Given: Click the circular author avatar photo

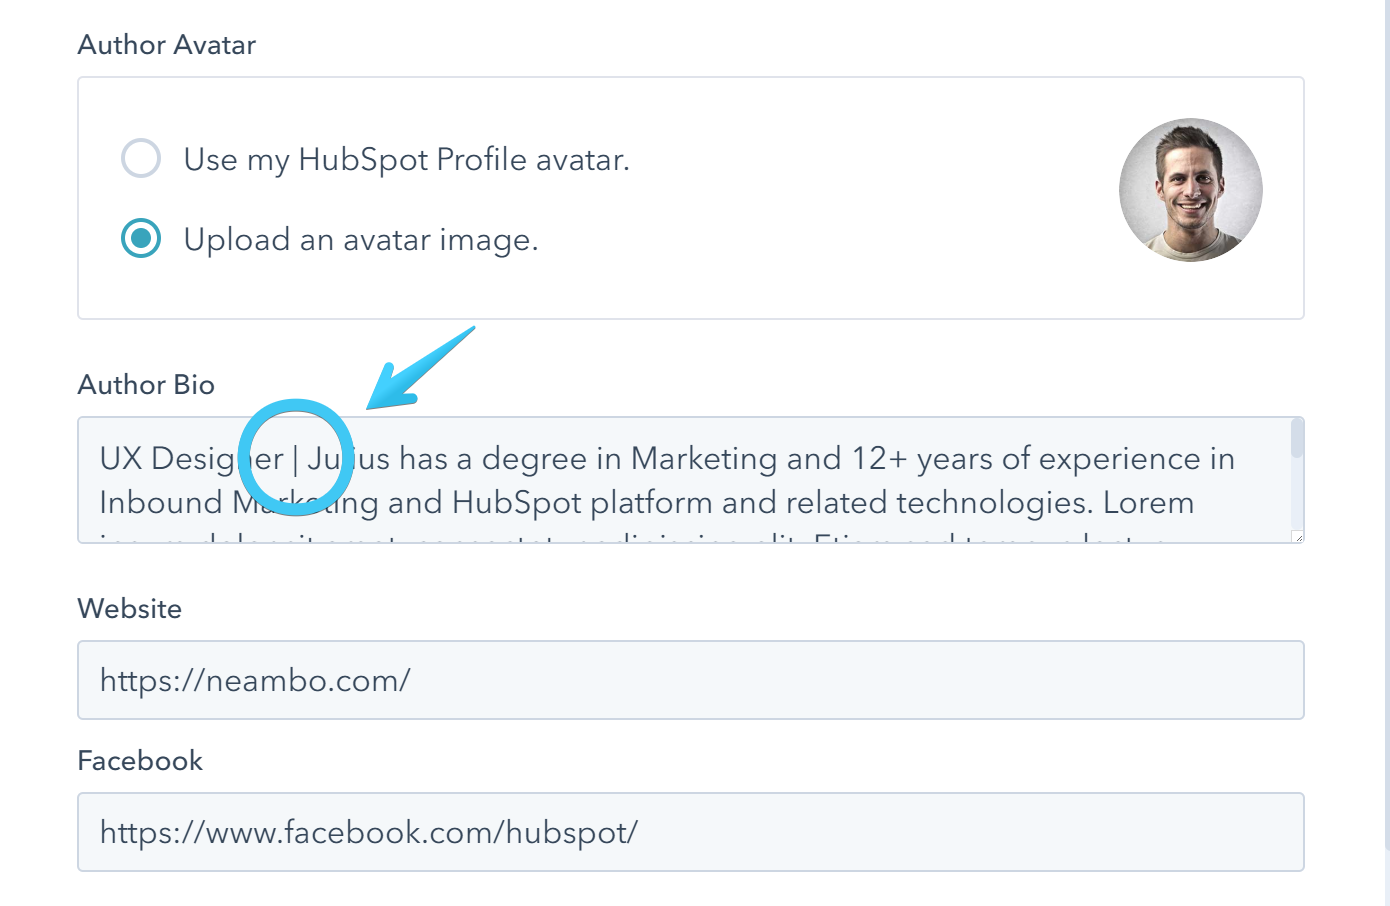Looking at the screenshot, I should pyautogui.click(x=1190, y=190).
